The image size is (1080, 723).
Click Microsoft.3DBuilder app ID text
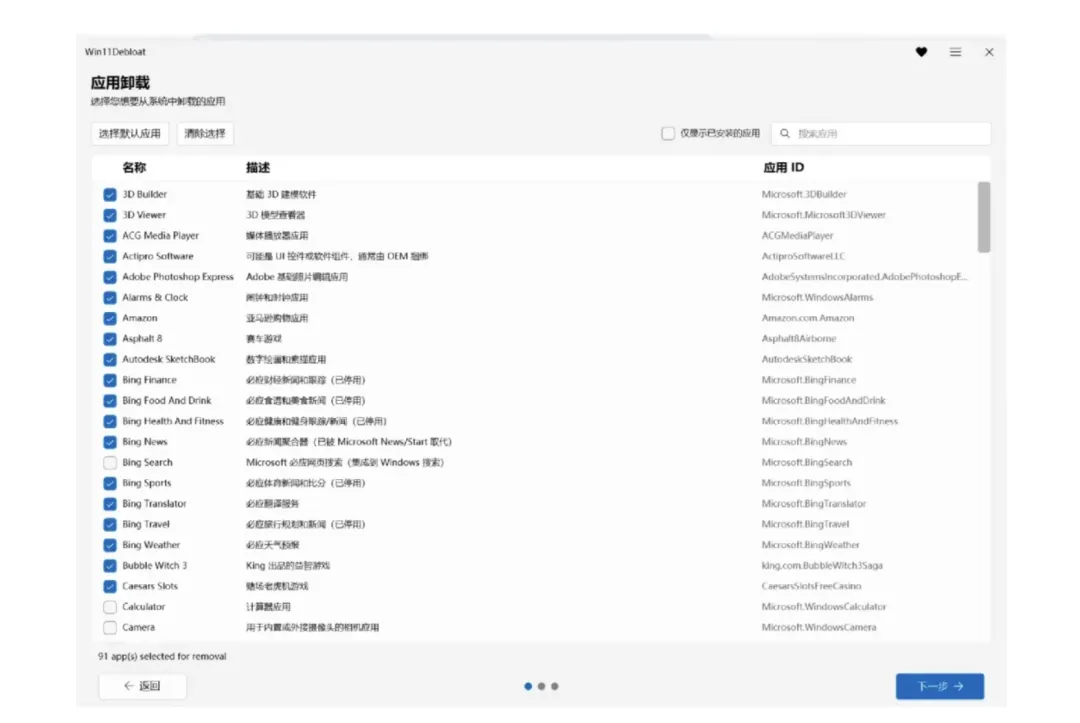(x=804, y=194)
